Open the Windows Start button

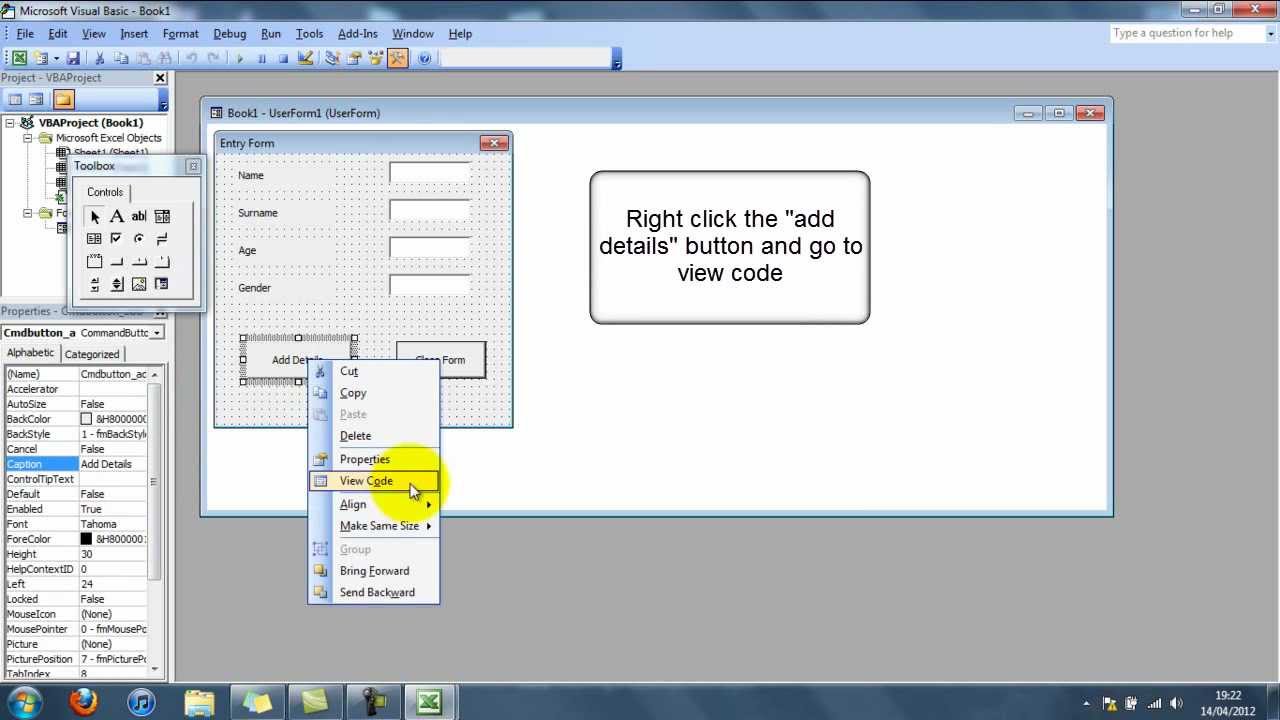pyautogui.click(x=24, y=702)
